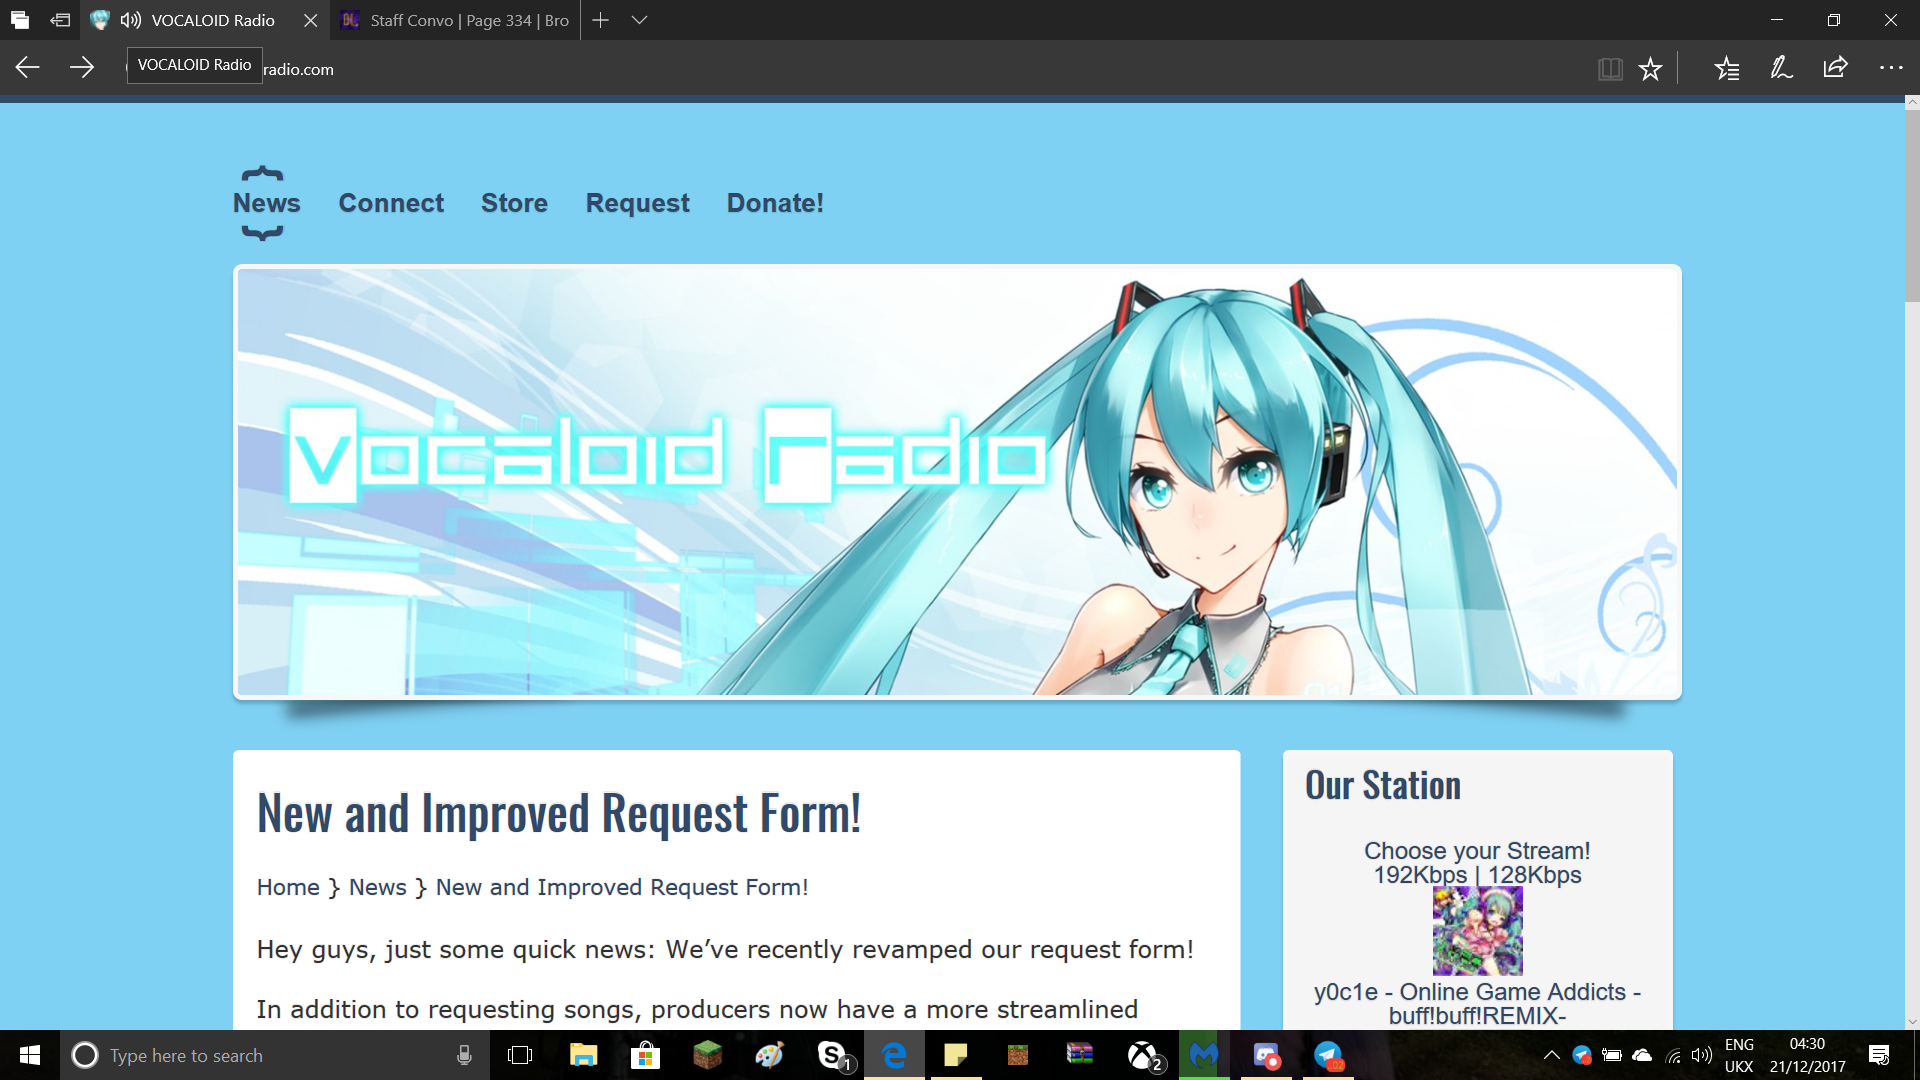Open the volume control in the tray
The width and height of the screenshot is (1920, 1080).
(1701, 1055)
